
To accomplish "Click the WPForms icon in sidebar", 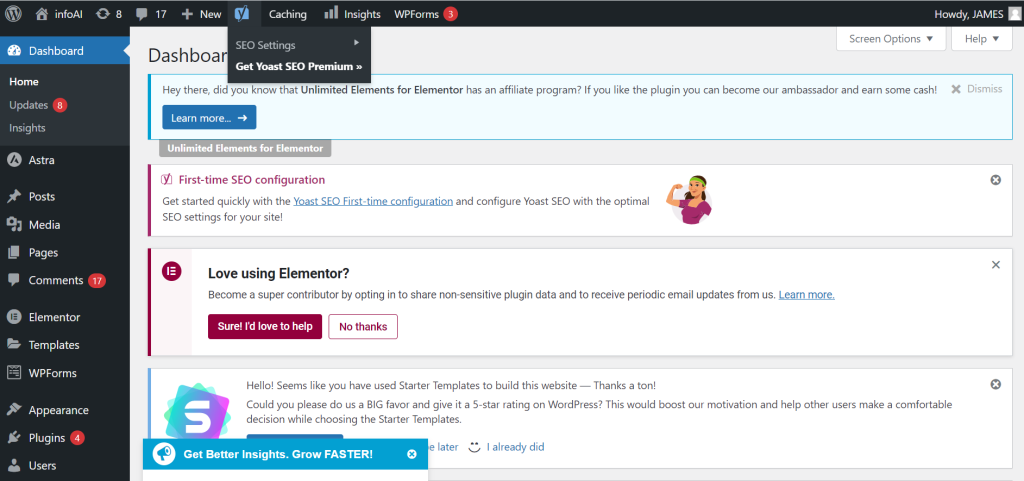I will point(14,373).
